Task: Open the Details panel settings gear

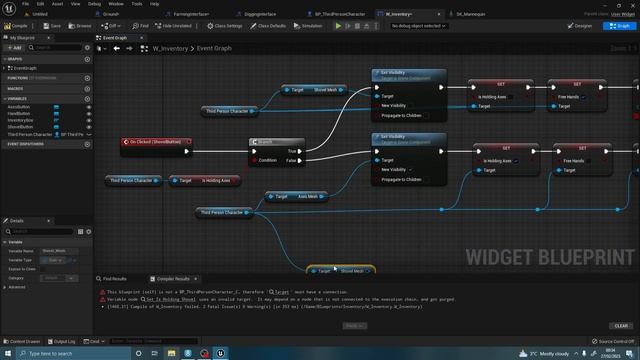Action: [x=89, y=231]
